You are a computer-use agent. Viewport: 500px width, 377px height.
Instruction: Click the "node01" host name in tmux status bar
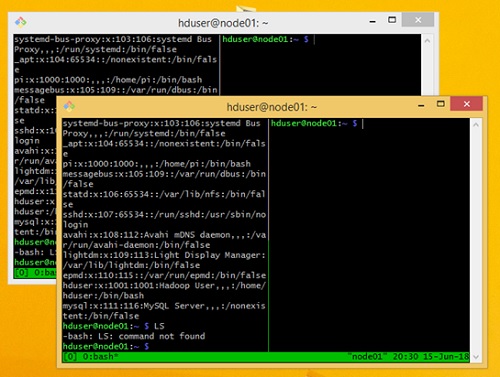click(367, 357)
